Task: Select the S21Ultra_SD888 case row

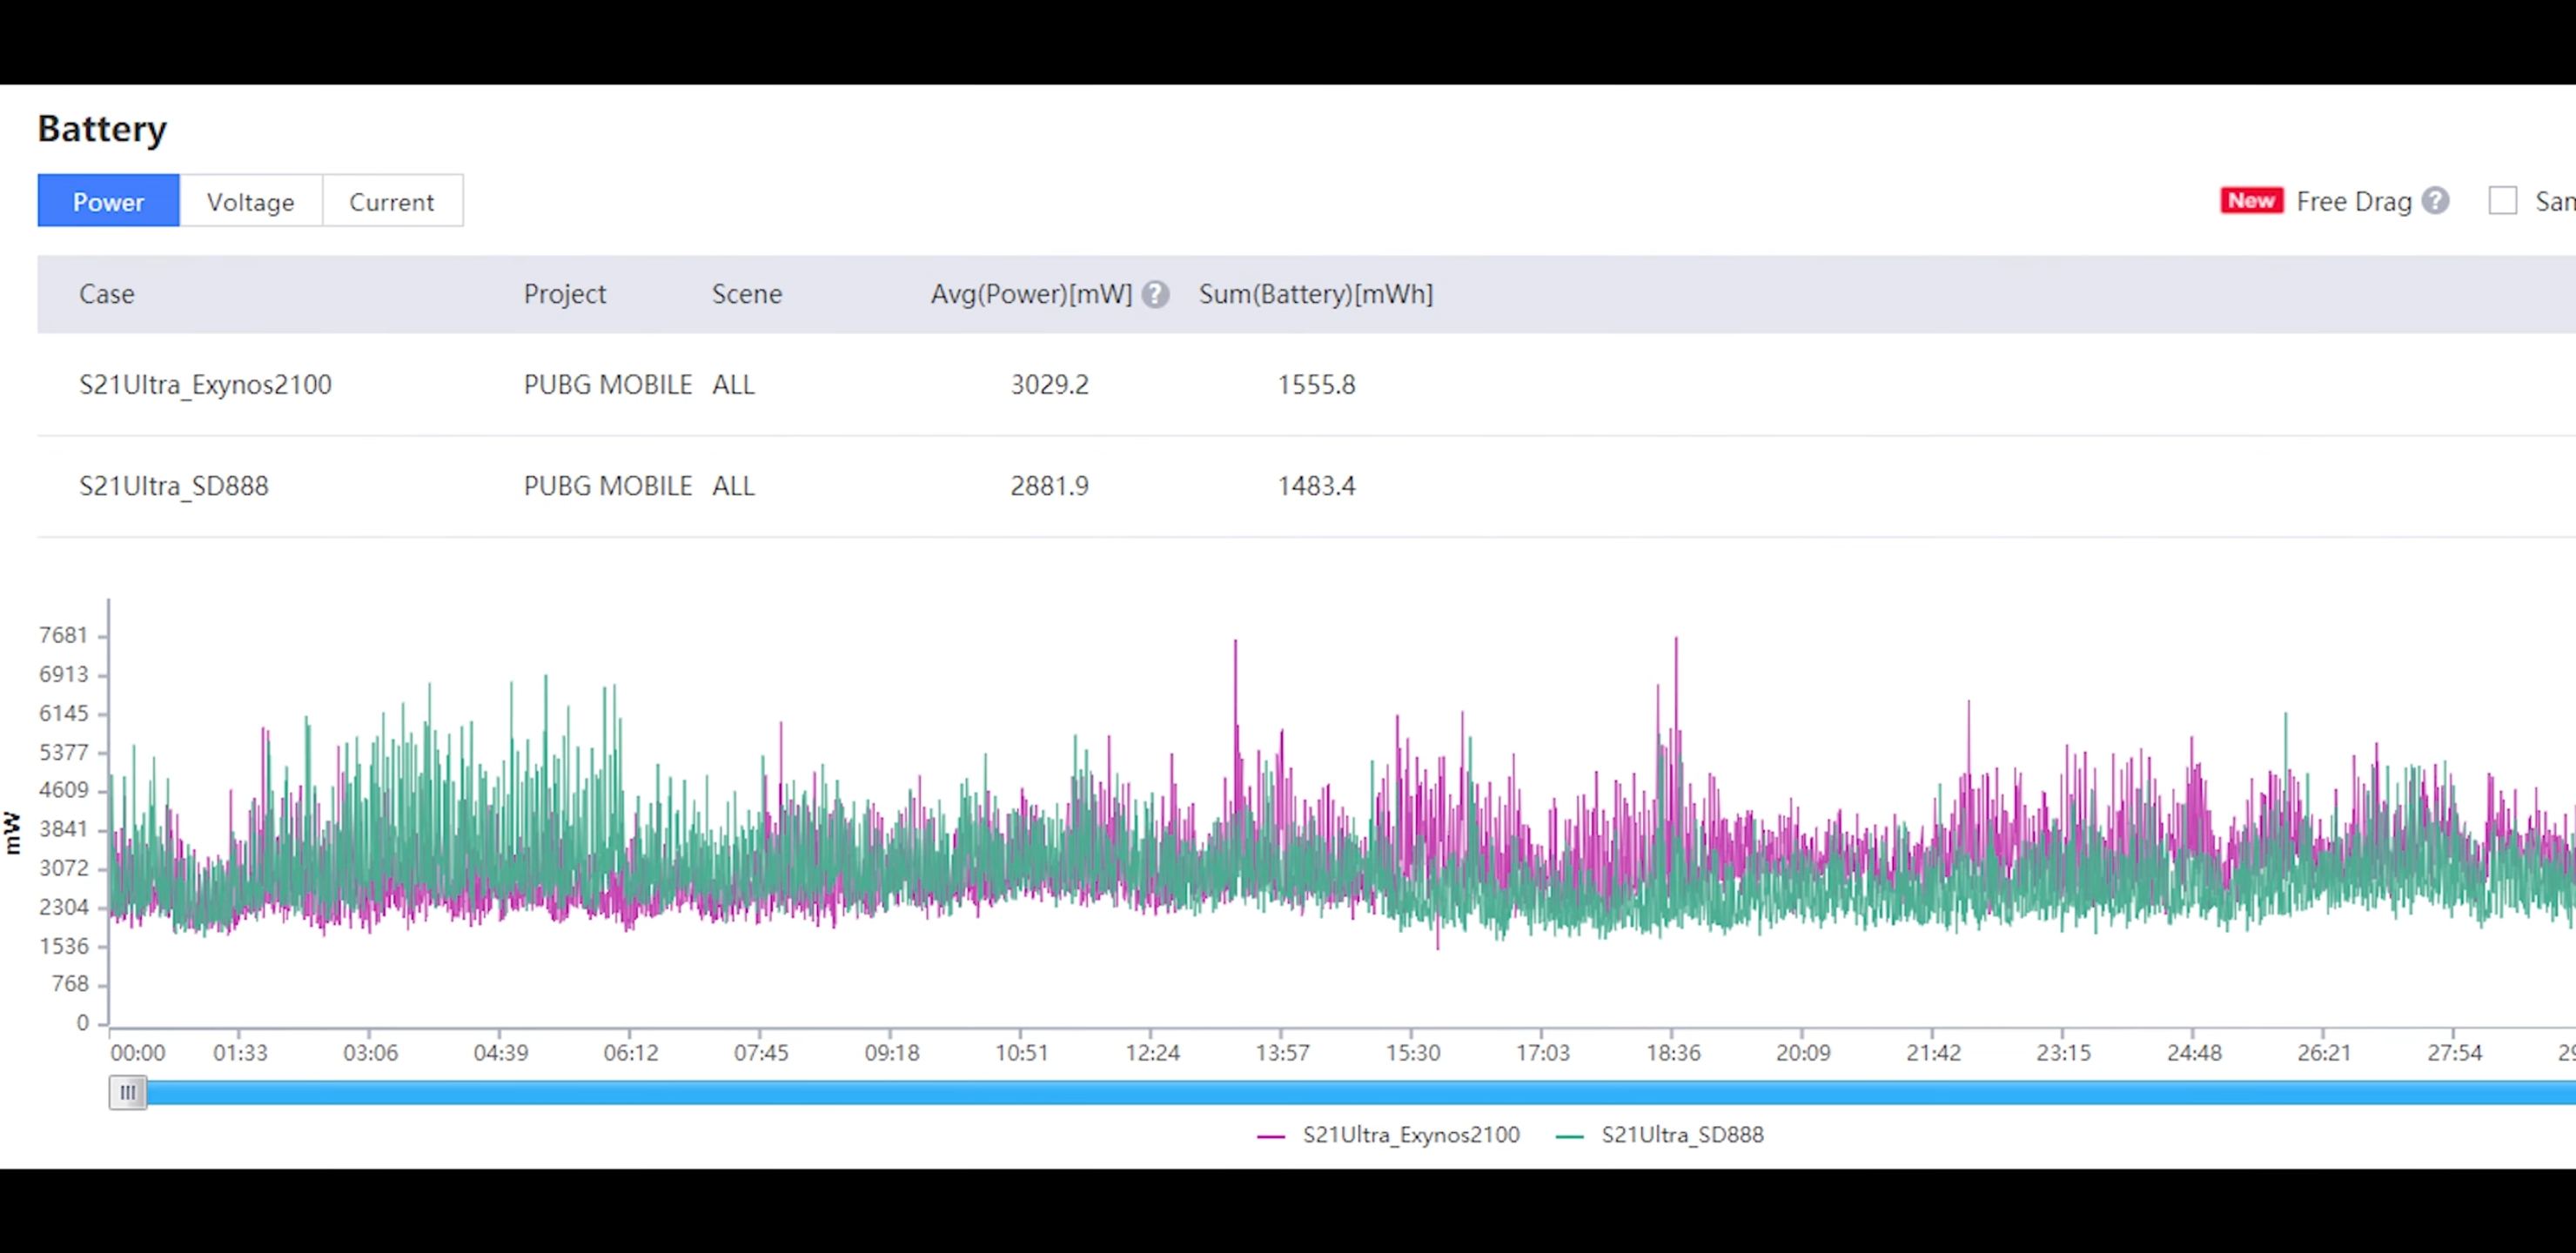Action: [x=1306, y=486]
